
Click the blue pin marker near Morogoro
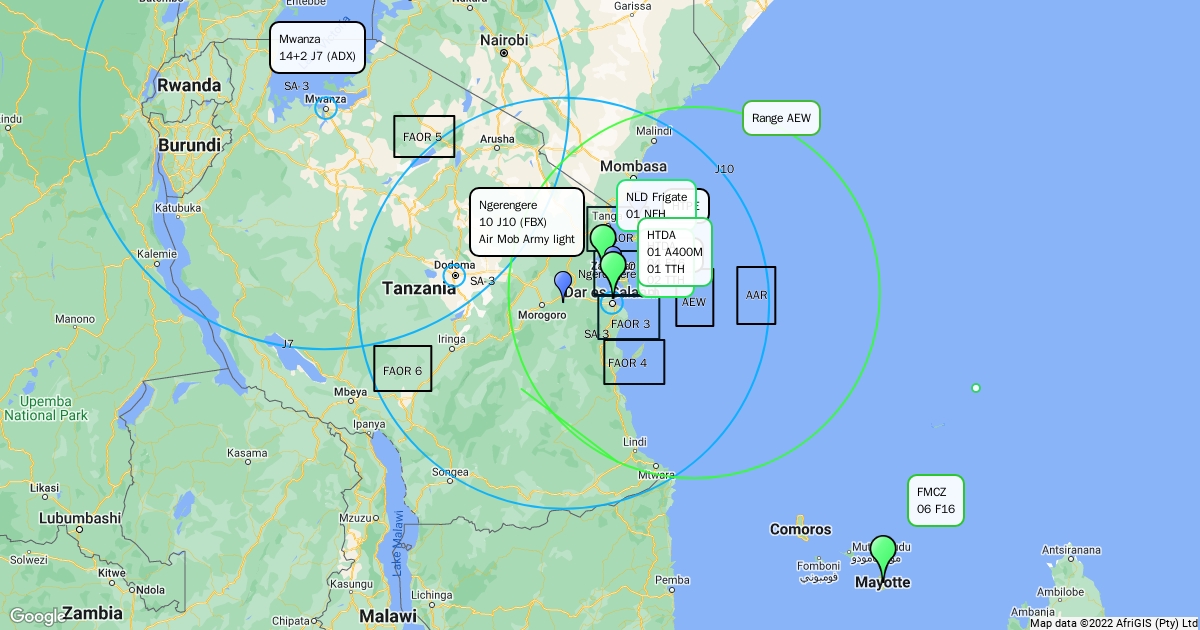[563, 285]
